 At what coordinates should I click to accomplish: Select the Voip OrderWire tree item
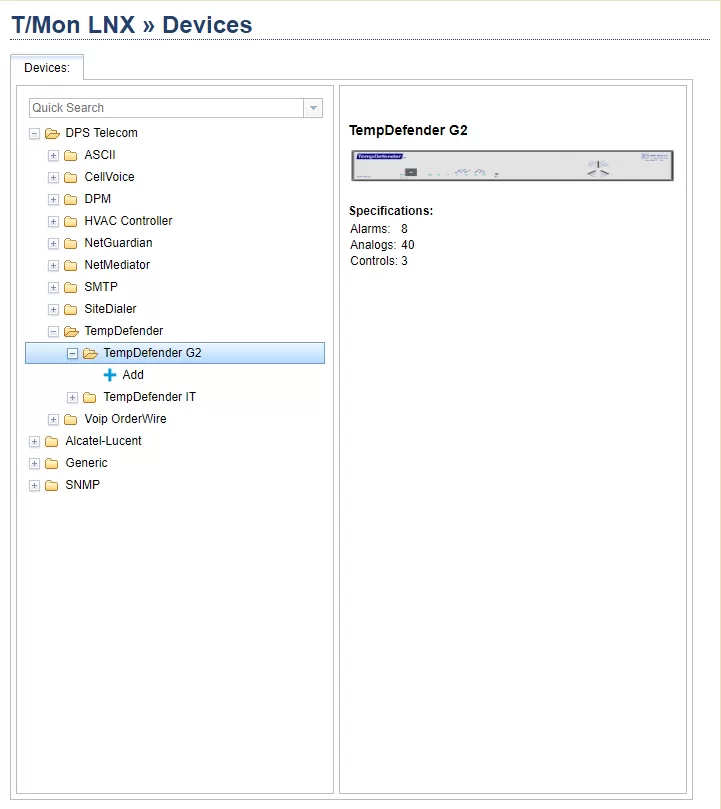(125, 419)
